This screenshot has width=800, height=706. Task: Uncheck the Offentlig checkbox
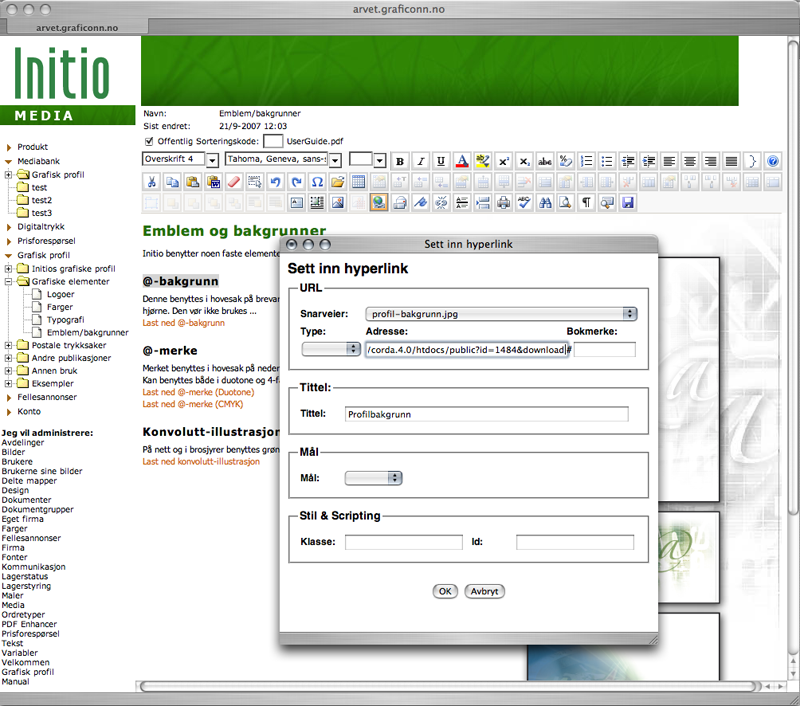149,142
